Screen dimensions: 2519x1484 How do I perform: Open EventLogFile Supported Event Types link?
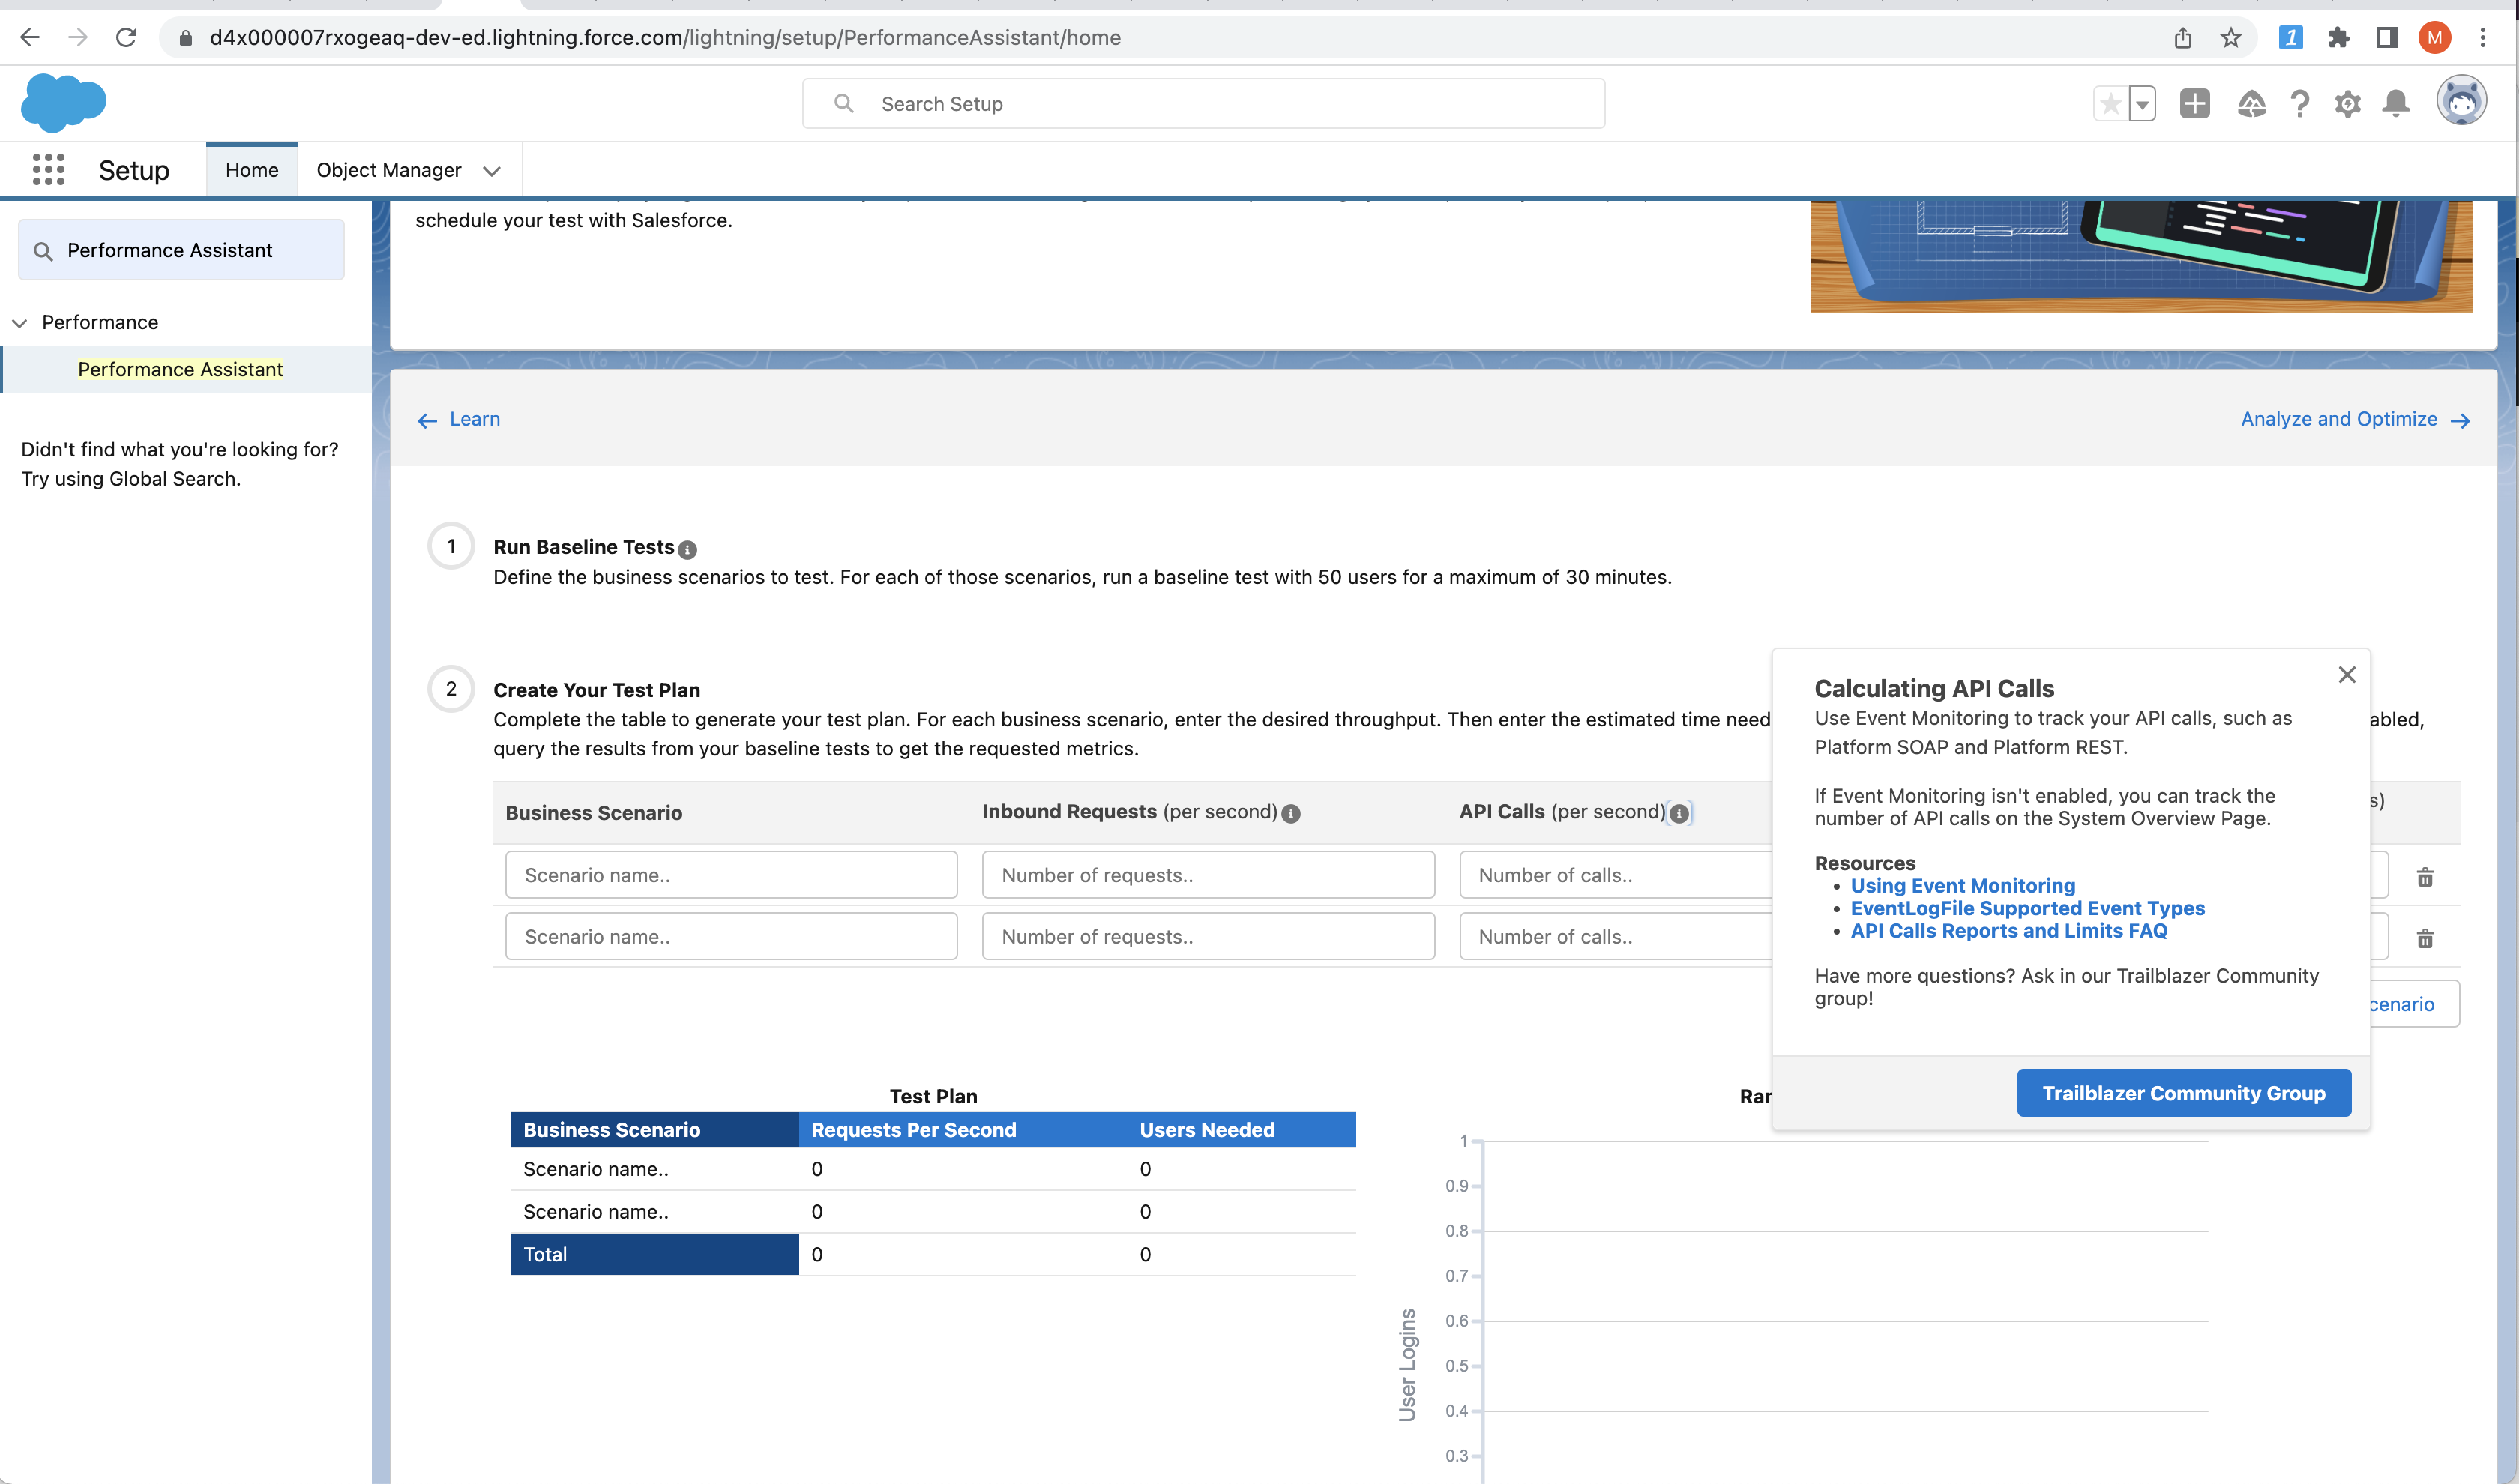click(2027, 908)
